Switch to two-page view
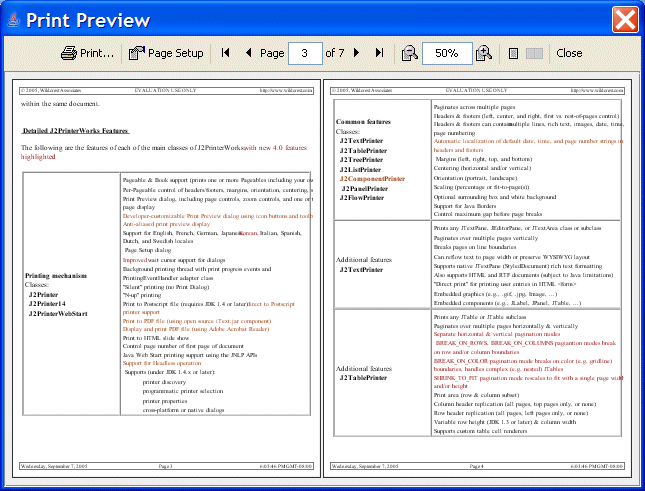 535,53
